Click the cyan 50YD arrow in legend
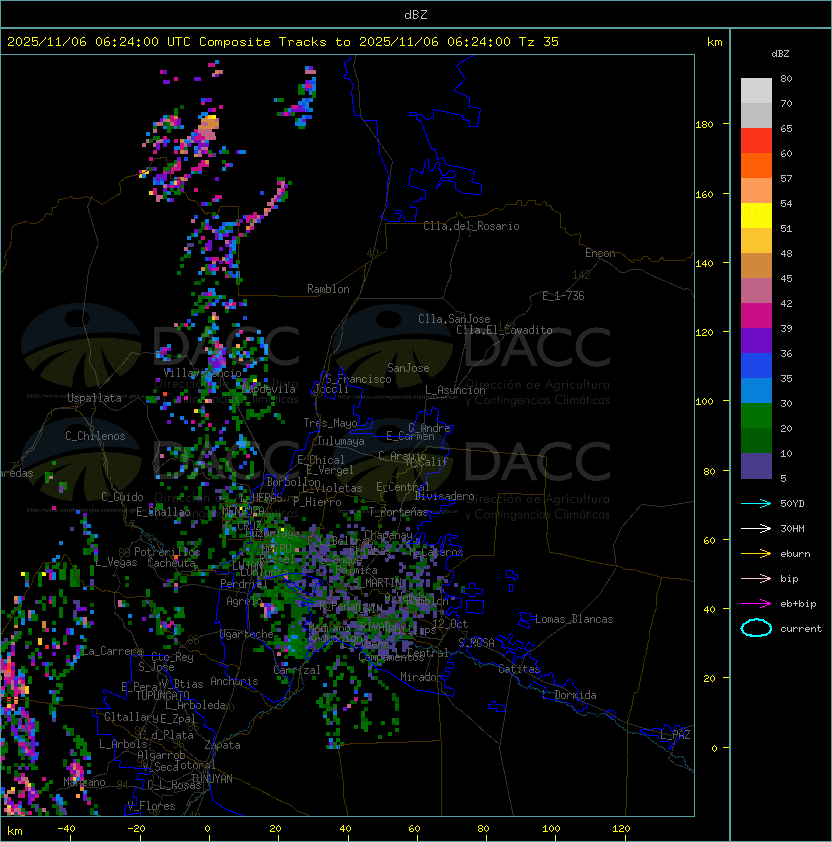The width and height of the screenshot is (832, 842). (x=756, y=503)
